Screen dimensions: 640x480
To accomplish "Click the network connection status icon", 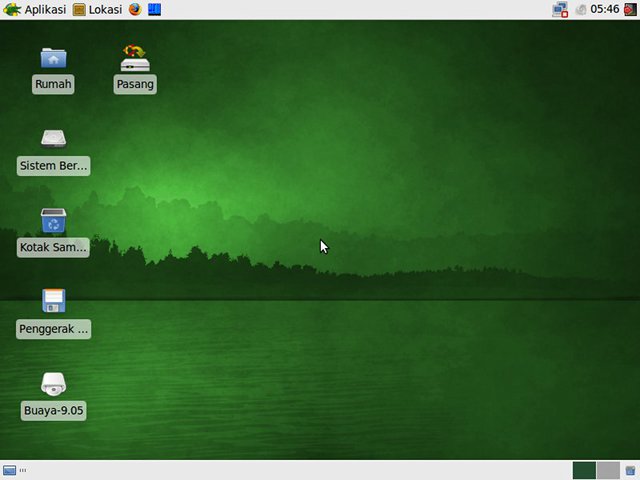I will point(560,9).
